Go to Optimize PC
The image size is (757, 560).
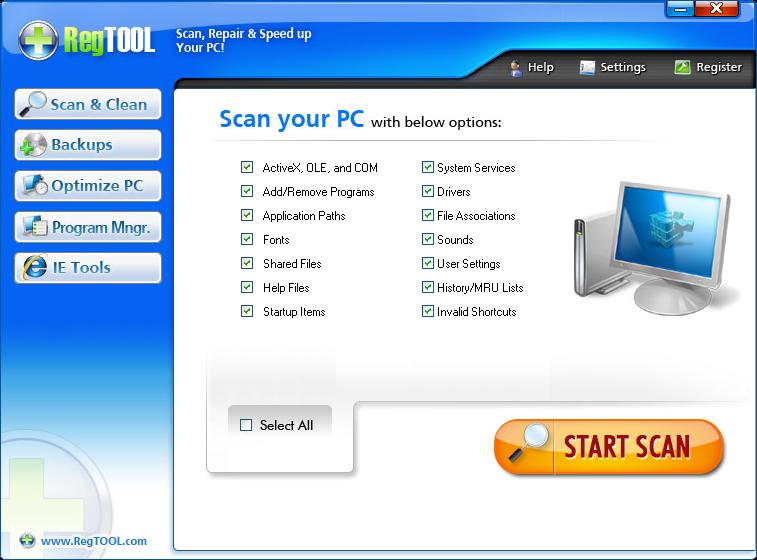(88, 186)
